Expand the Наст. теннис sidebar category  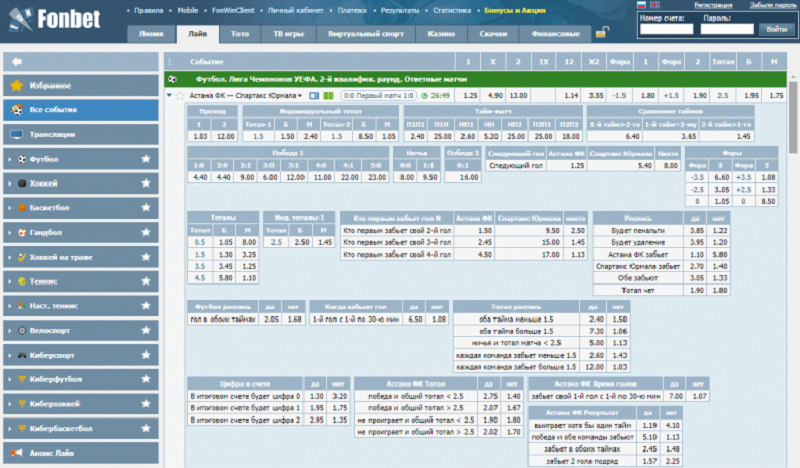pos(10,306)
